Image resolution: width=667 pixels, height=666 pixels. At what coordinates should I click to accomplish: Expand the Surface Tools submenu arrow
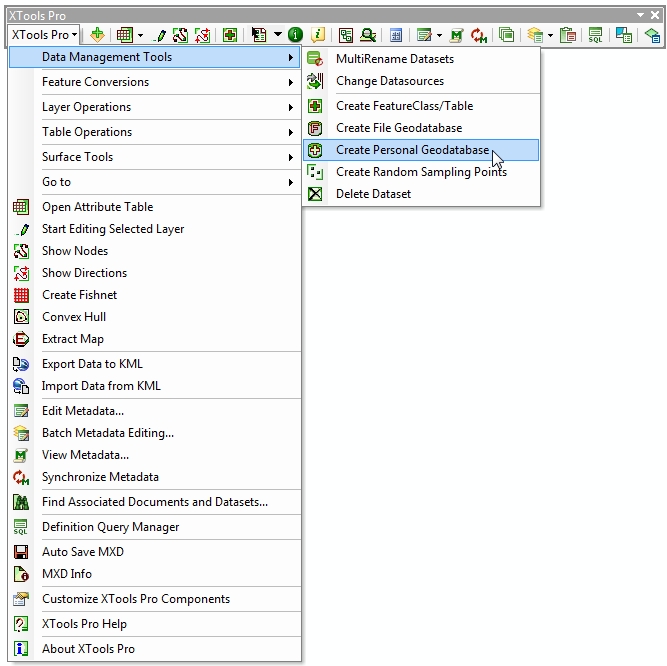(291, 157)
